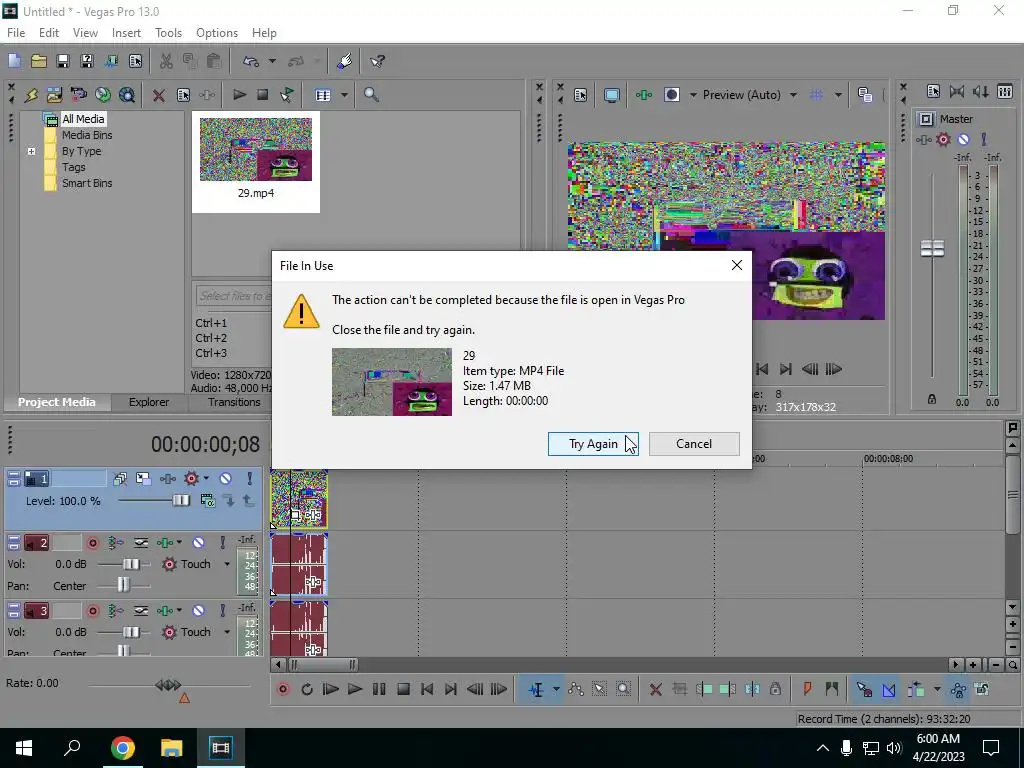Expand the By Type tree node
This screenshot has height=768, width=1024.
coord(31,152)
